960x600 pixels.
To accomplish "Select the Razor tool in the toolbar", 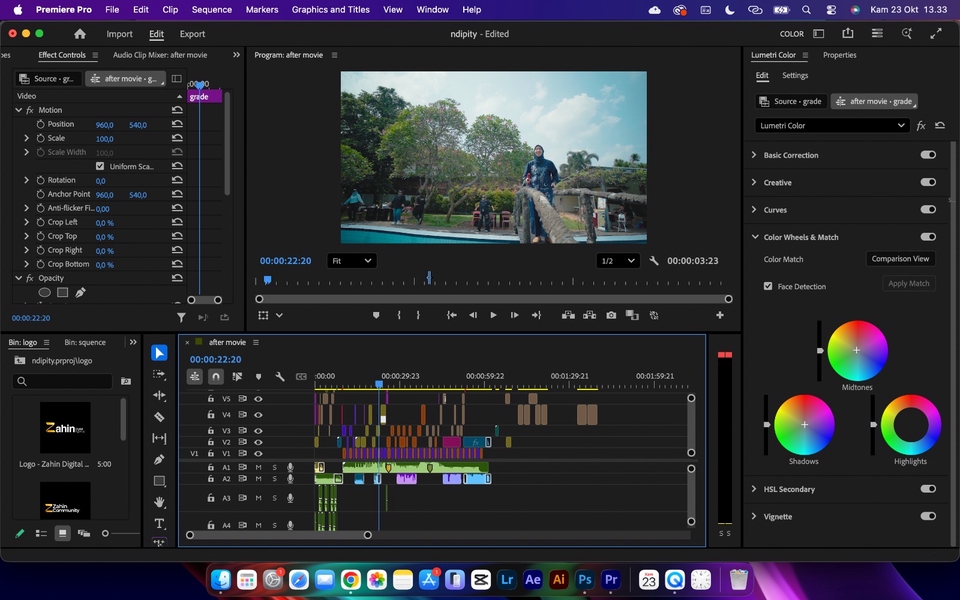I will (x=159, y=417).
